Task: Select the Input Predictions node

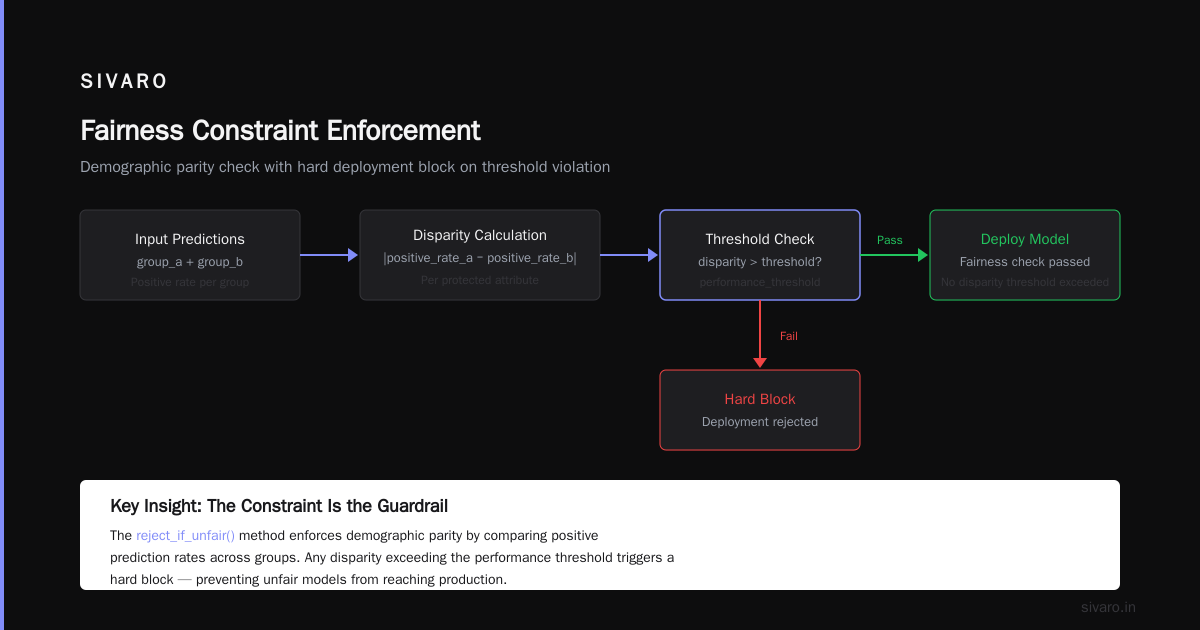Action: 190,255
